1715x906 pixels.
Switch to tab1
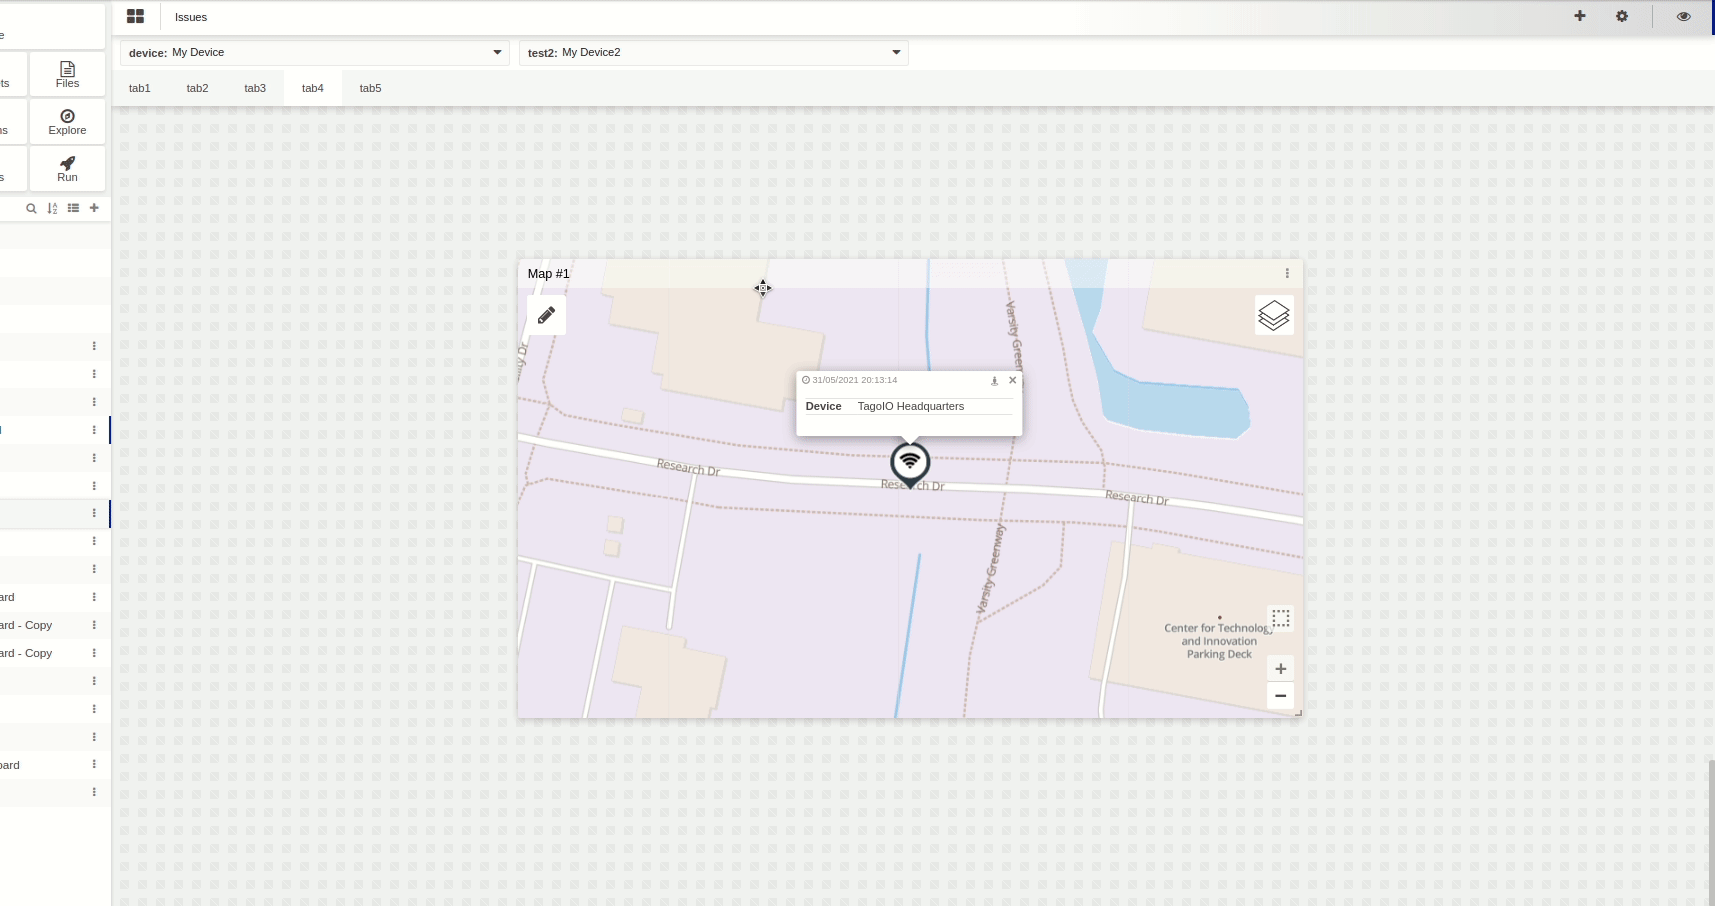(x=140, y=88)
